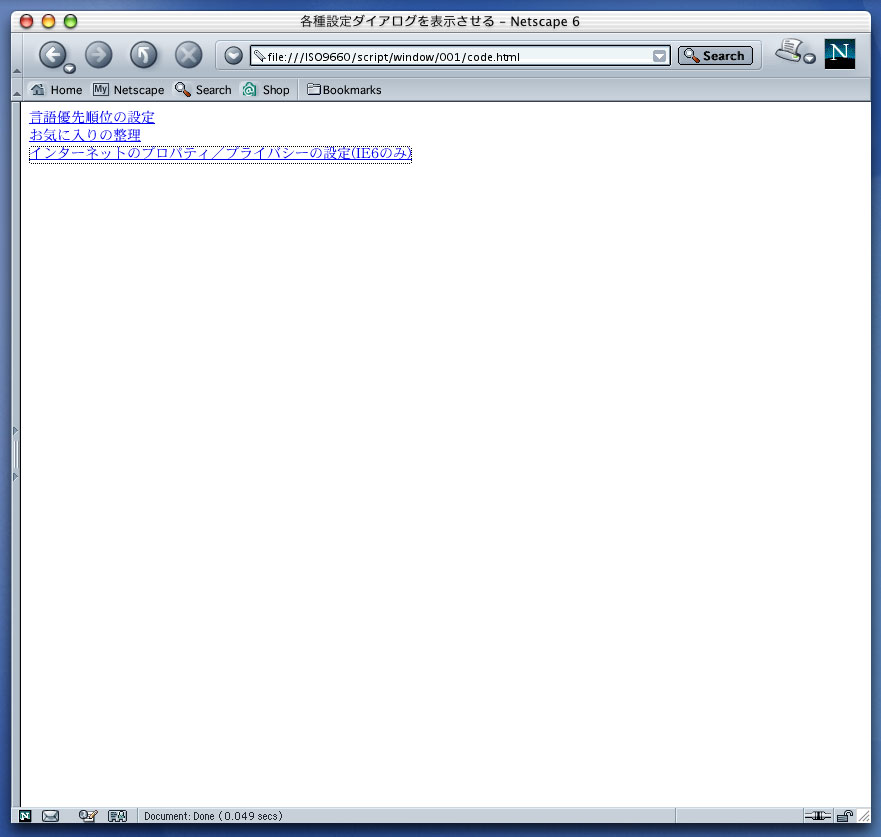881x837 pixels.
Task: Open the Back button history dropdown arrow
Action: coord(70,69)
